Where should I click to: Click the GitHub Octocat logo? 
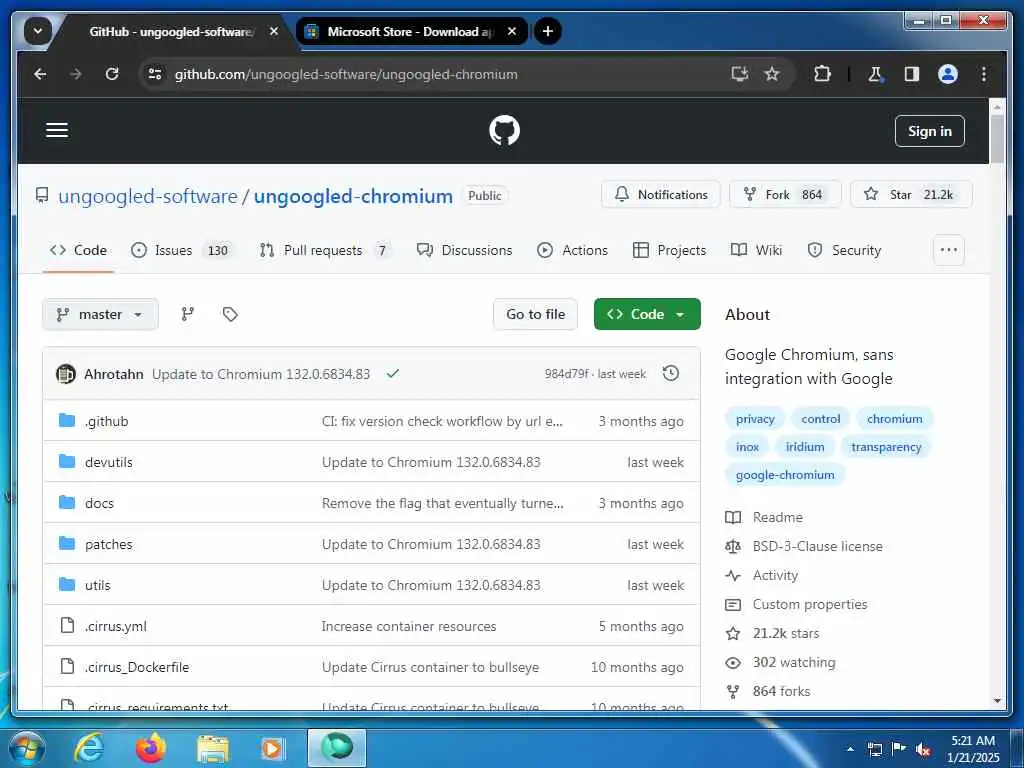click(504, 131)
